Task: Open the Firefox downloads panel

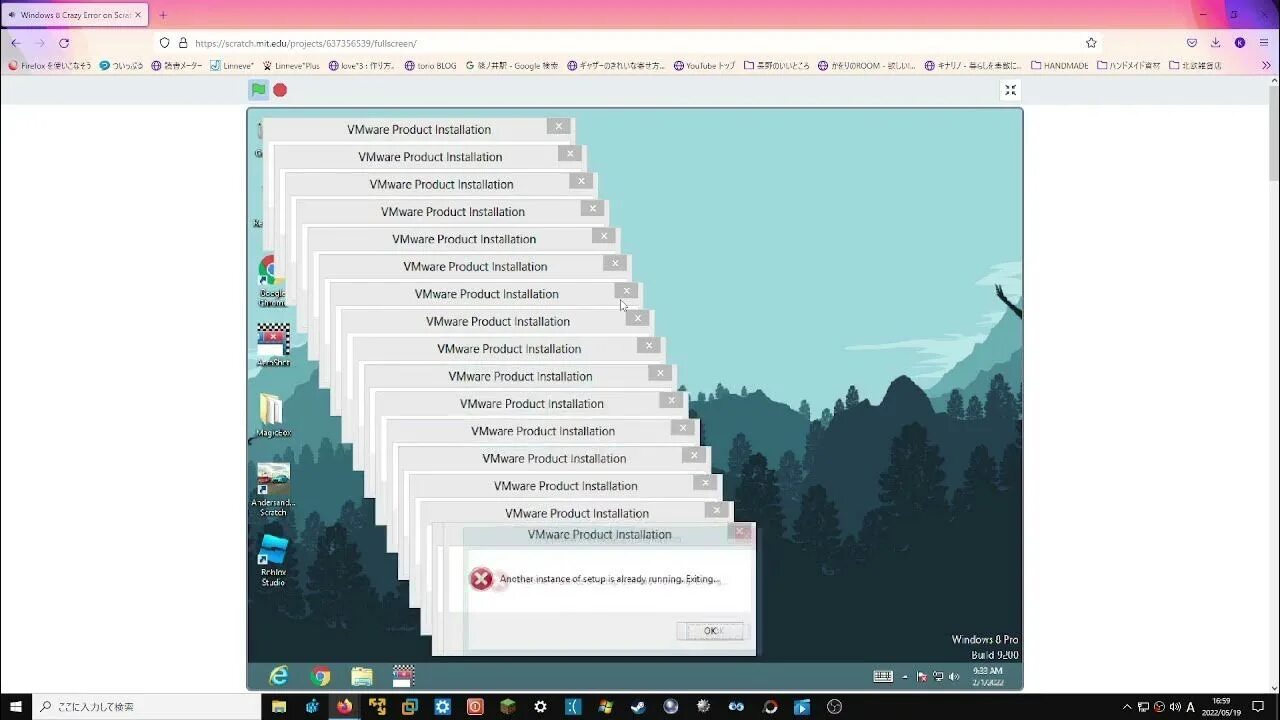Action: pos(1216,43)
